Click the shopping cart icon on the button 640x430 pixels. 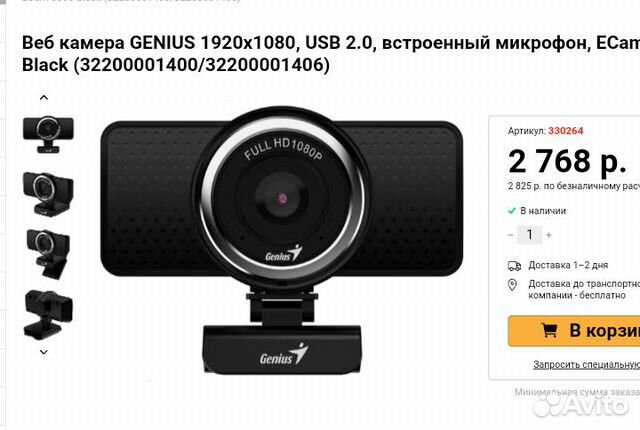pyautogui.click(x=549, y=330)
